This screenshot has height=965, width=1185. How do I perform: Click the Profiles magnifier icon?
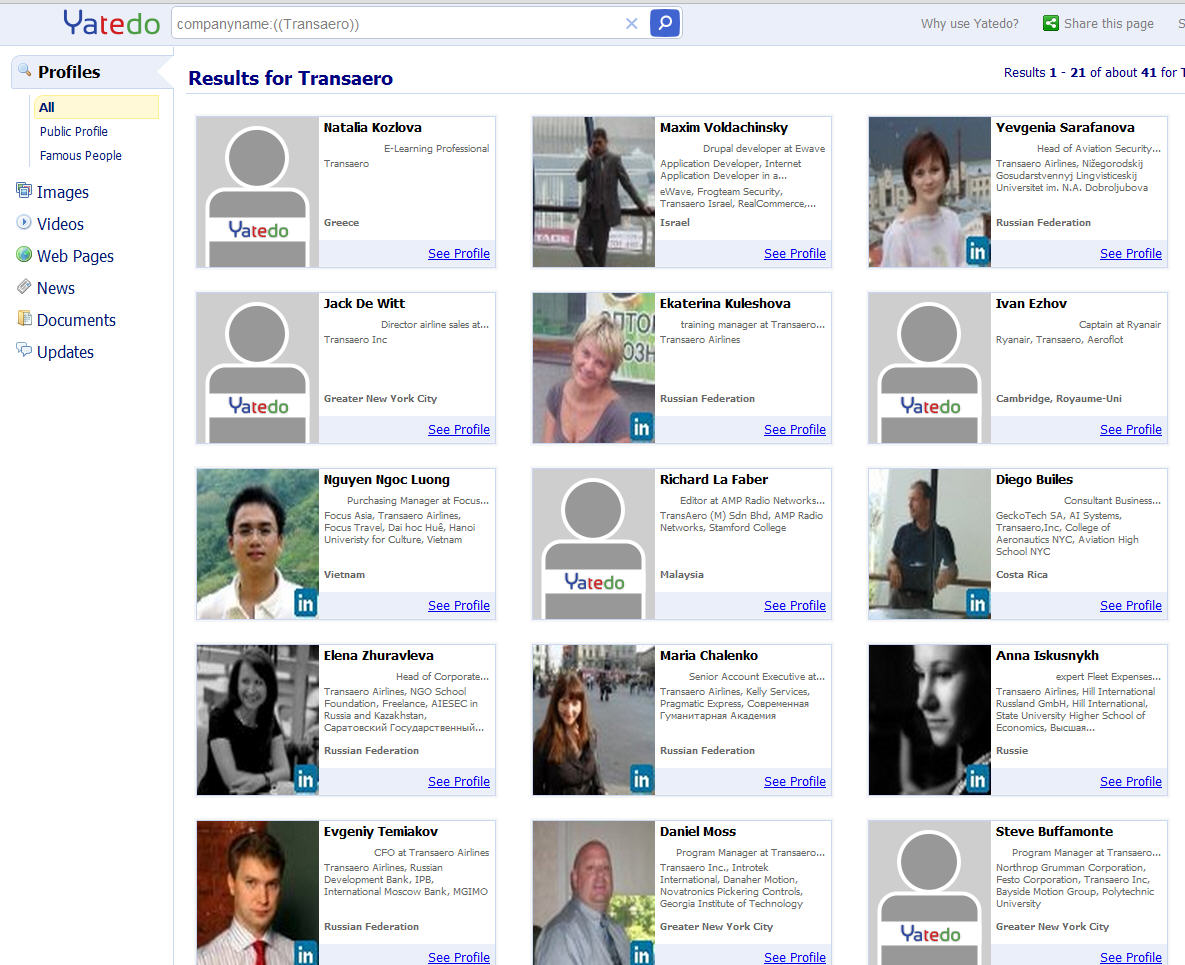[x=25, y=70]
